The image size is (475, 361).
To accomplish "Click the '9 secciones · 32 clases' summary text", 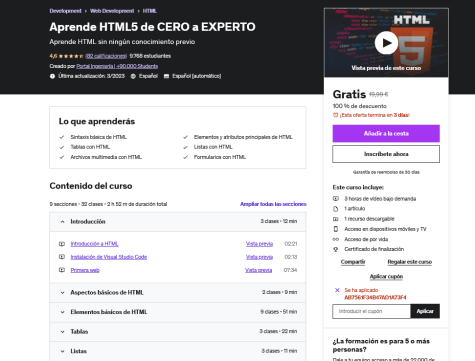I will pos(108,204).
